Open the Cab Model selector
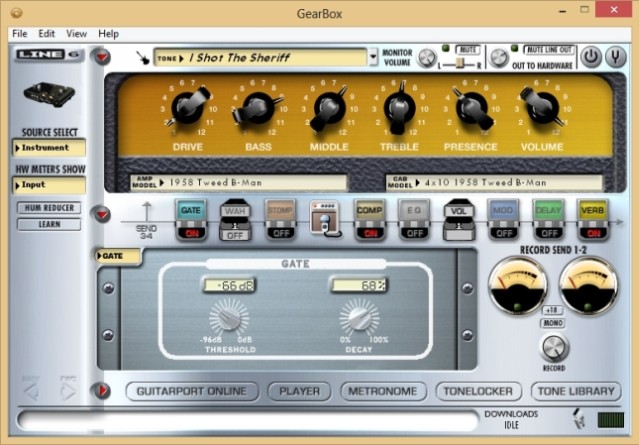This screenshot has height=445, width=639. pos(494,183)
